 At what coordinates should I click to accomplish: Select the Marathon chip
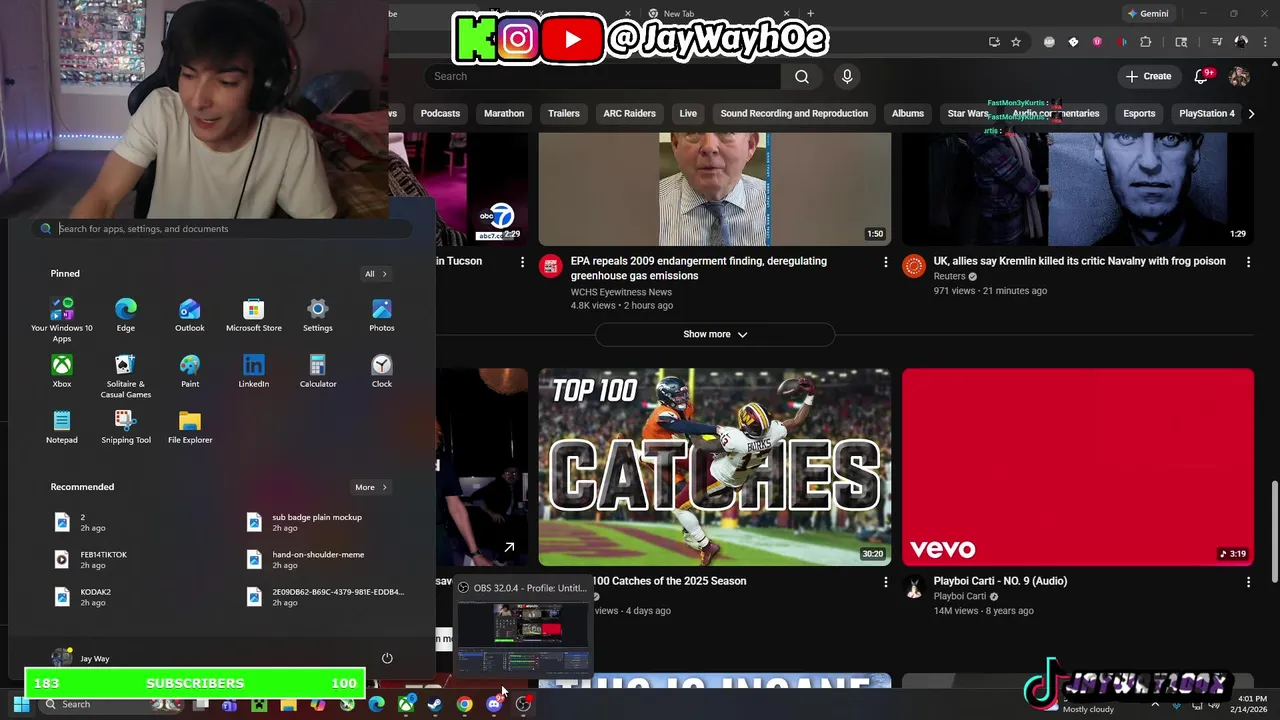[x=504, y=113]
